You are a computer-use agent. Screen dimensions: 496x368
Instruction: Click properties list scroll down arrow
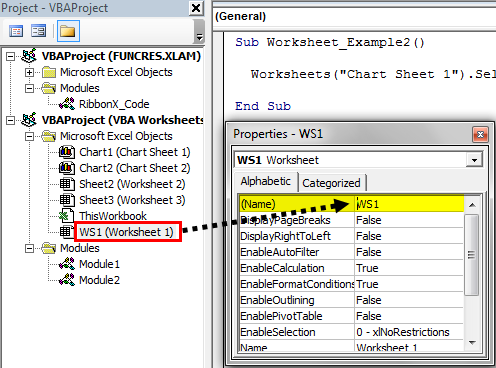tap(472, 343)
